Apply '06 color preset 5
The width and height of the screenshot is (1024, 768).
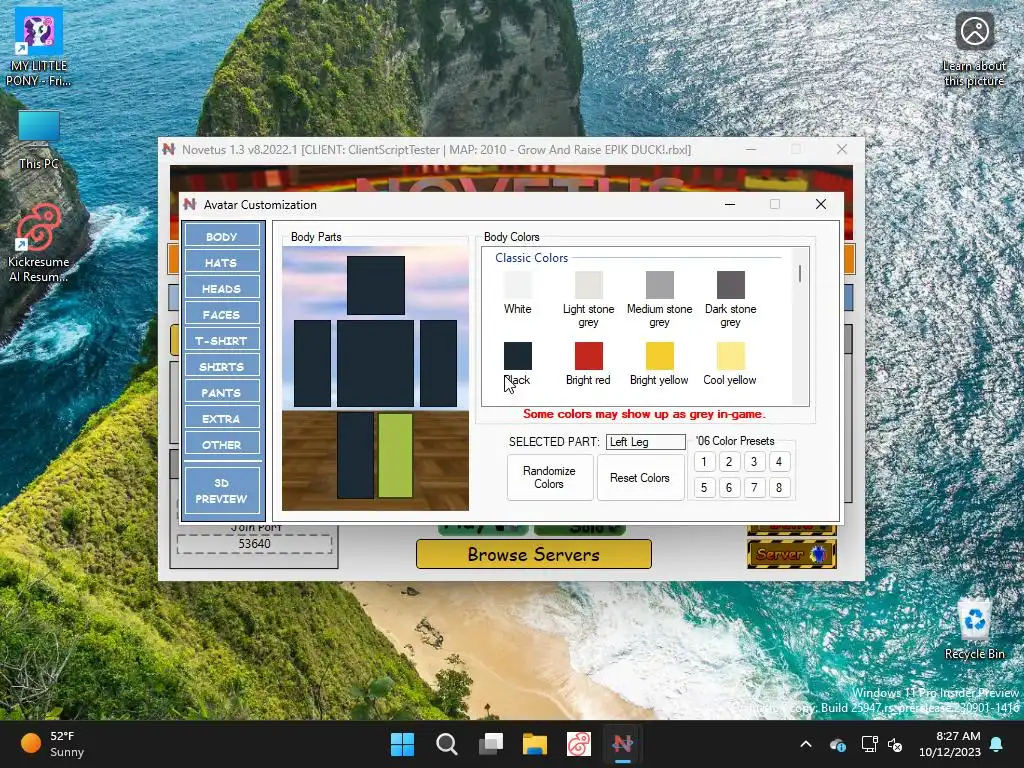704,487
